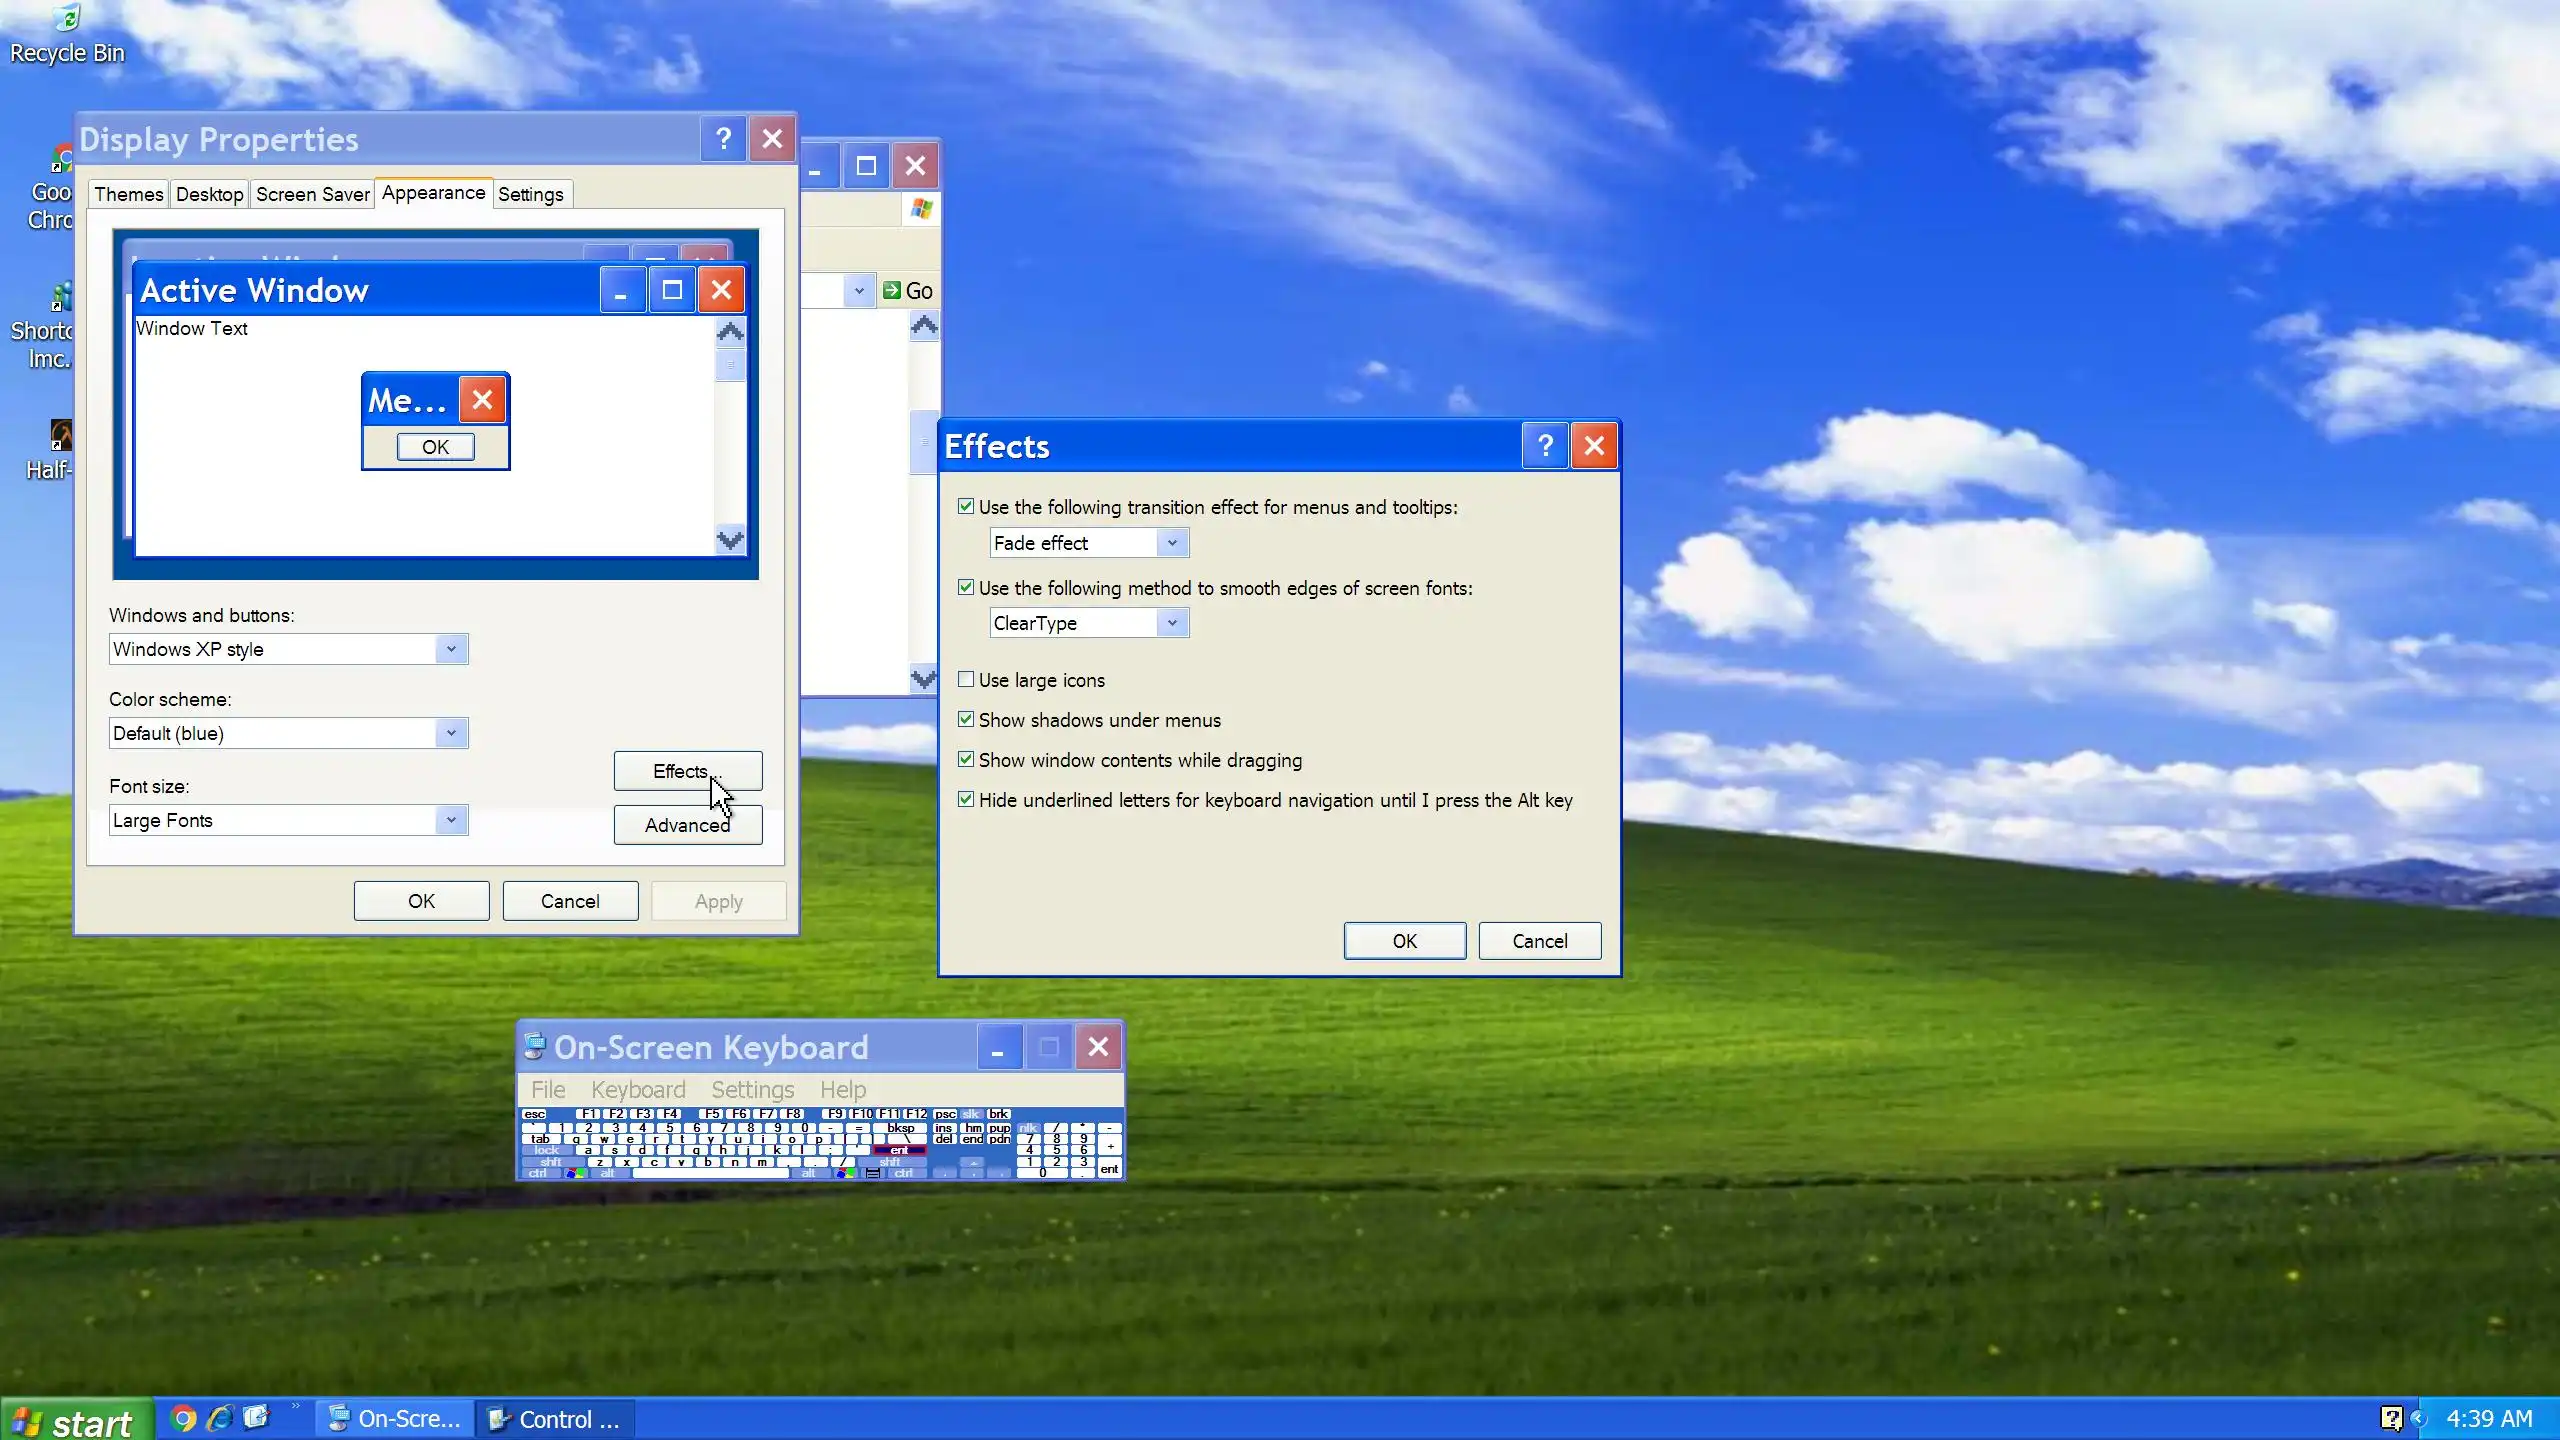
Task: Click OK in the Effects dialog
Action: pos(1404,941)
